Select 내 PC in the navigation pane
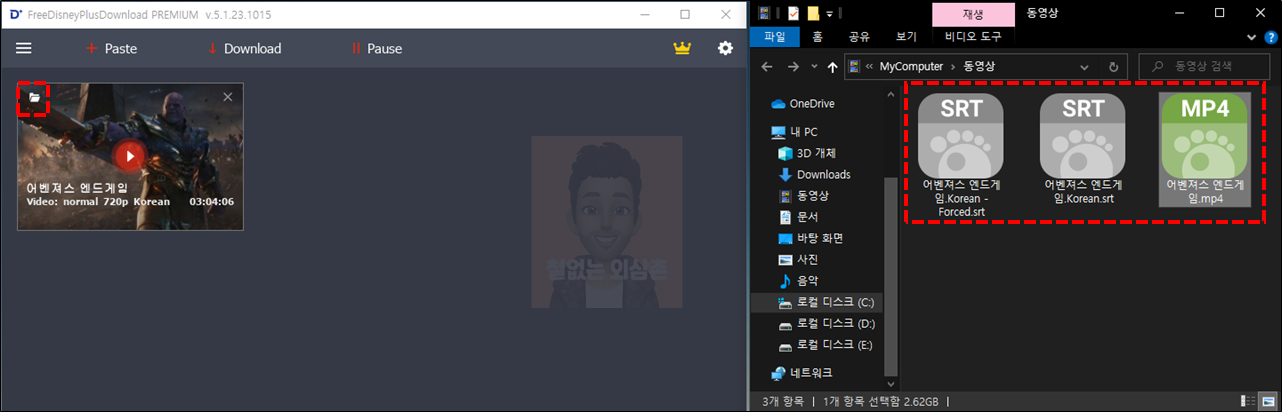The image size is (1282, 412). click(x=795, y=132)
